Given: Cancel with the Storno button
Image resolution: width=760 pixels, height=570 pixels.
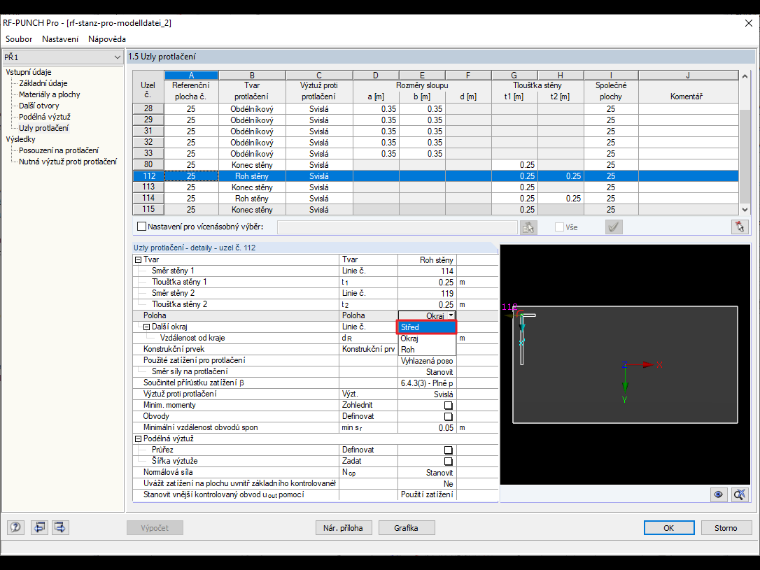Looking at the screenshot, I should point(726,528).
